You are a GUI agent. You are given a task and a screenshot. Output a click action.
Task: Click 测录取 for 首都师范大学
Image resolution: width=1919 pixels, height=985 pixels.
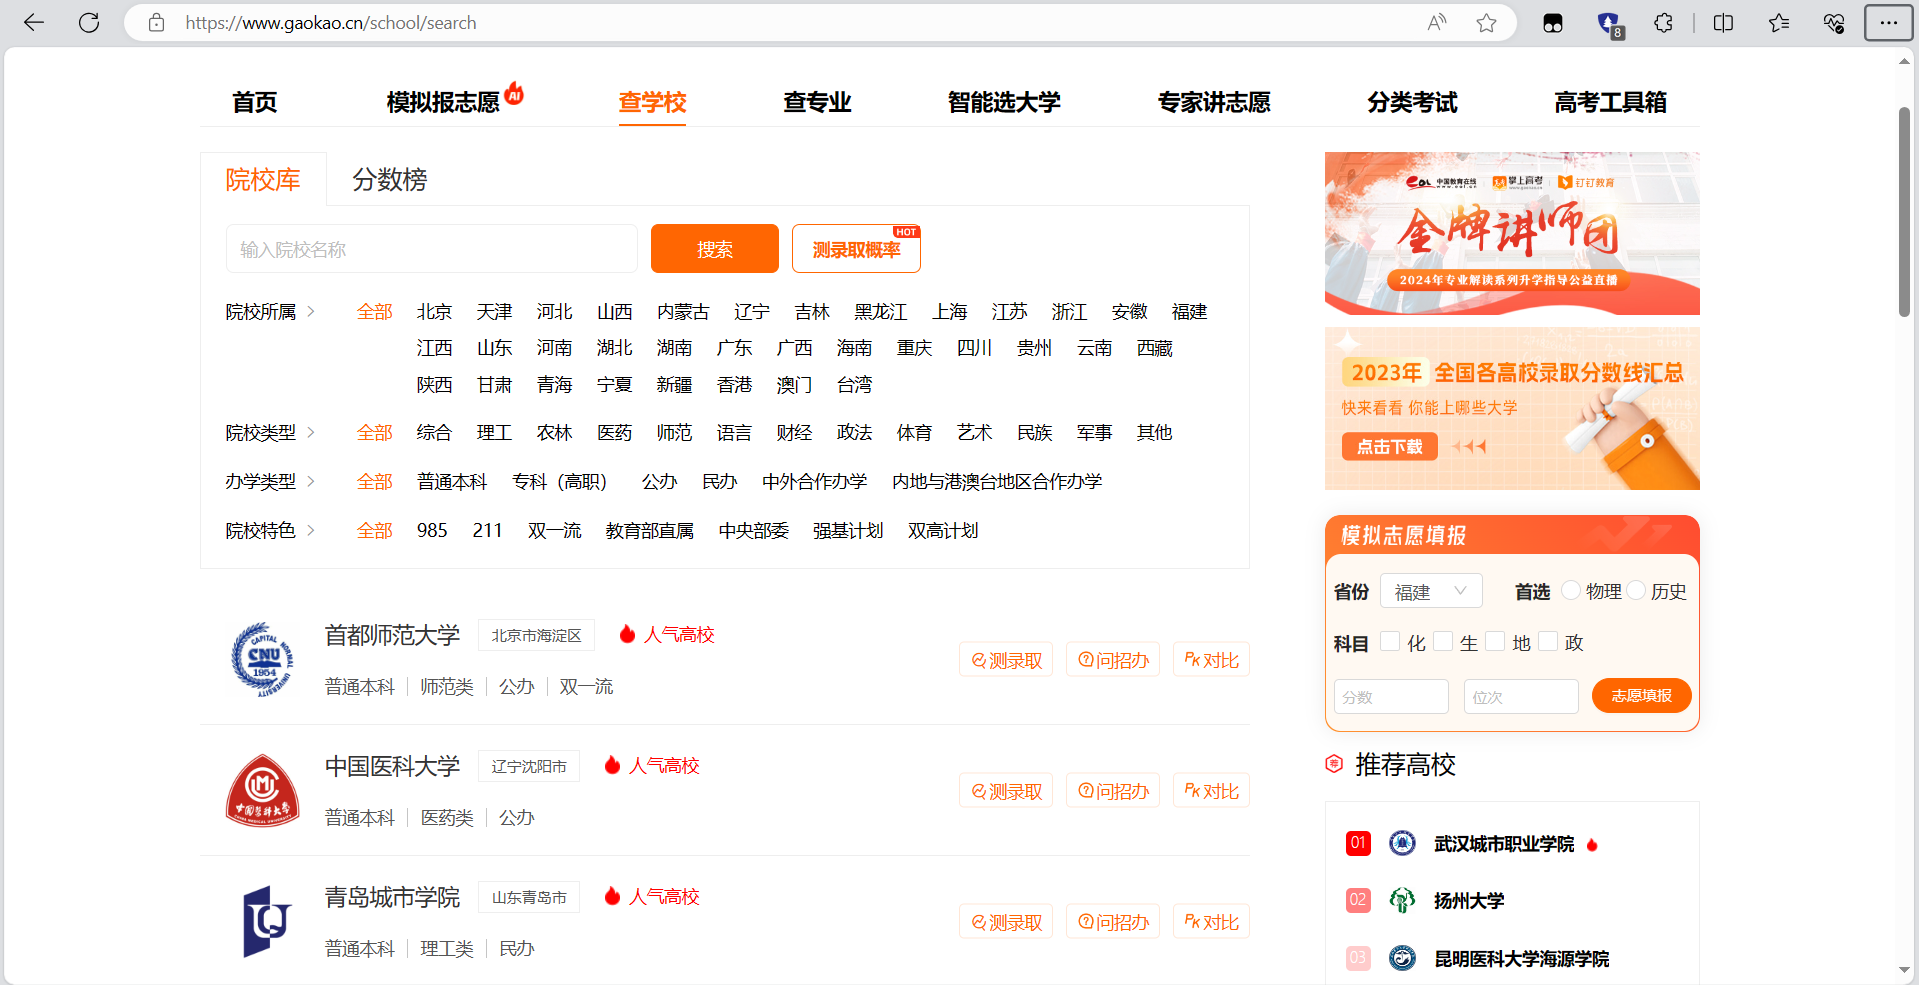(1006, 660)
